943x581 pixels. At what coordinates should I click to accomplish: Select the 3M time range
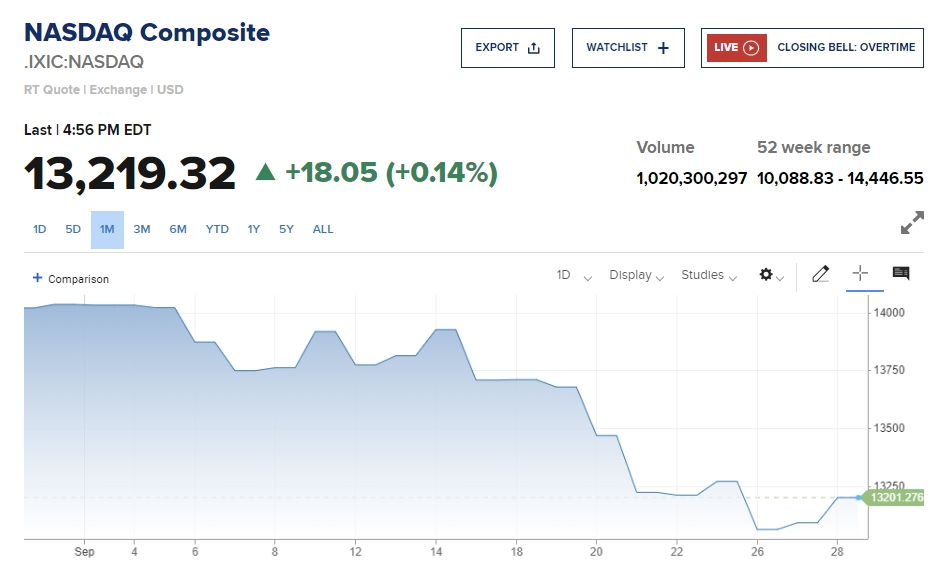pos(142,230)
